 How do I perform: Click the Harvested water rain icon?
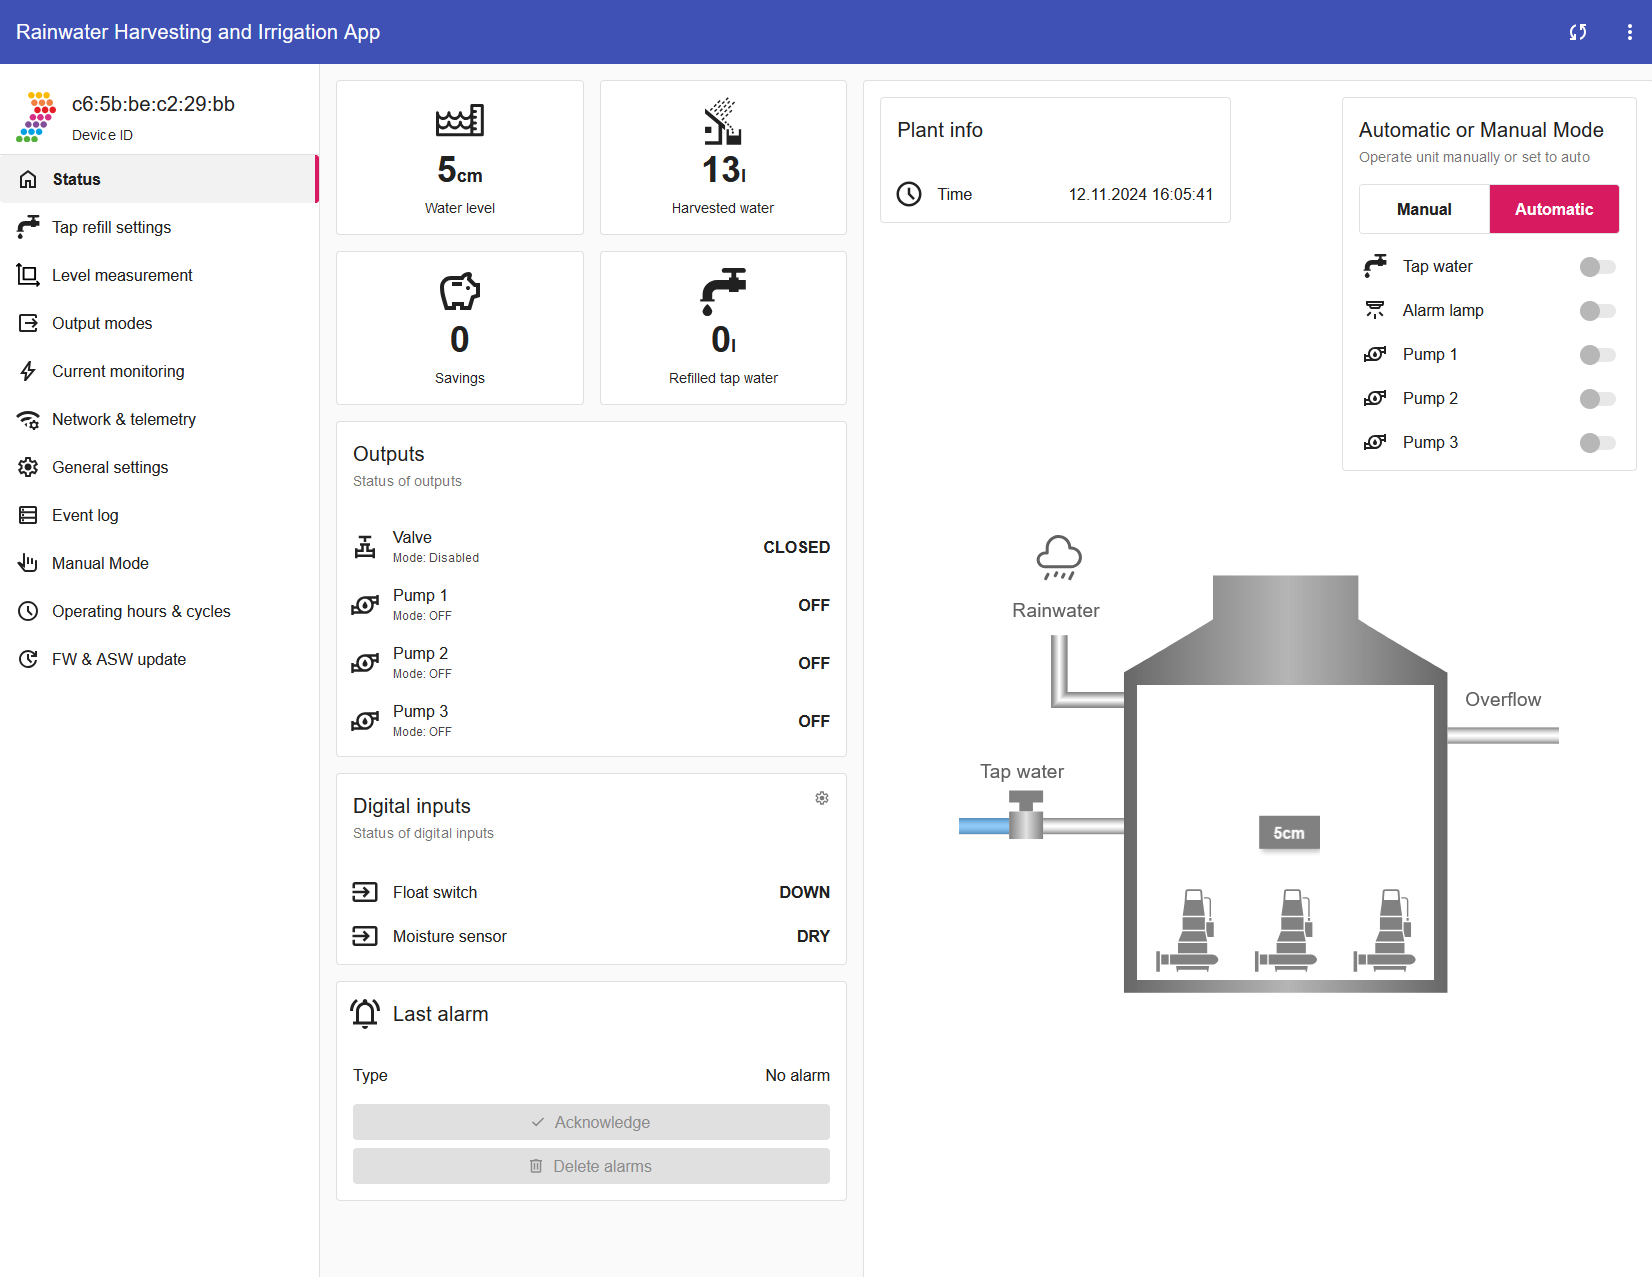pos(723,121)
